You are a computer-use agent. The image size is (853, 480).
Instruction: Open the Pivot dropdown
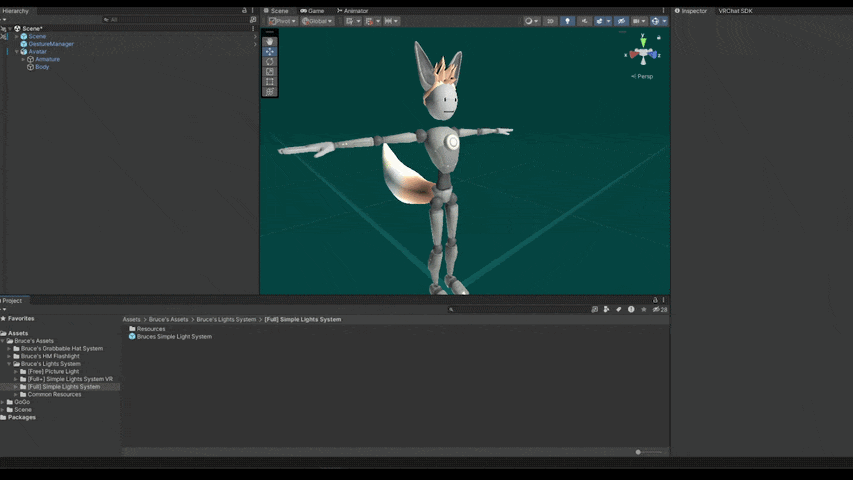(282, 21)
